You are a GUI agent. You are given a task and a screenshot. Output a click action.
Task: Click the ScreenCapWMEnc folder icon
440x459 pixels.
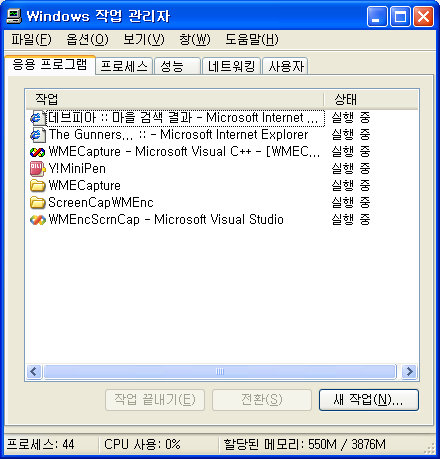pyautogui.click(x=37, y=203)
